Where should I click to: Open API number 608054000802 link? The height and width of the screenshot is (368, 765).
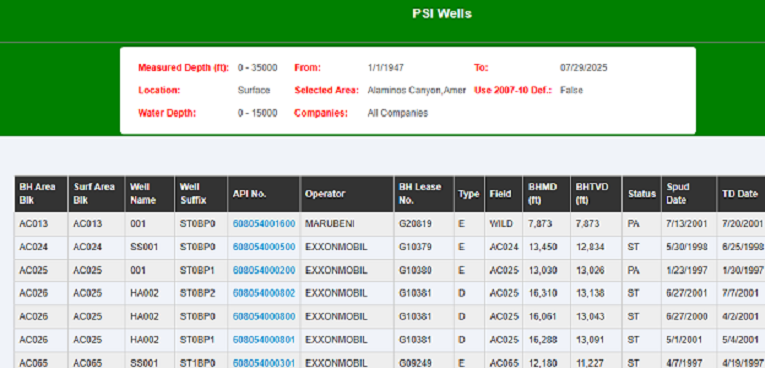[264, 293]
